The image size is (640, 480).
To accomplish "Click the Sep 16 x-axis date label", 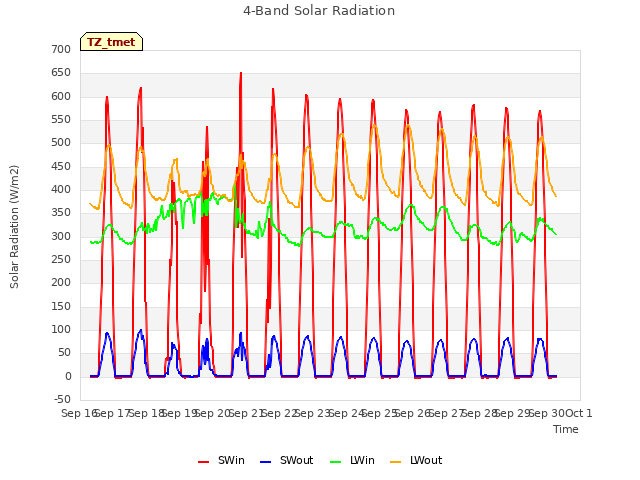I will coord(79,413).
